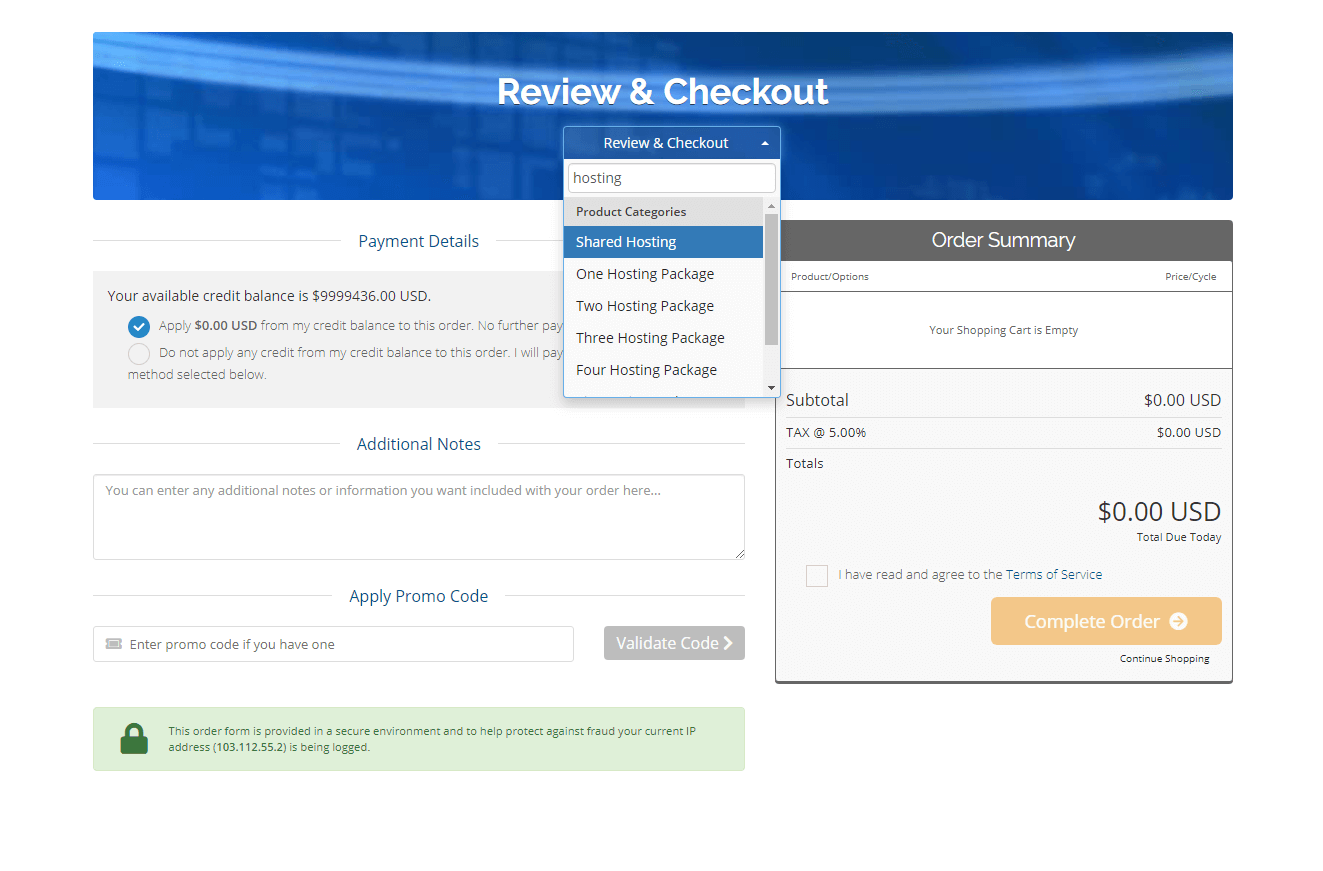Click the Validate Code button
Screen dimensions: 1323x871
tap(674, 642)
